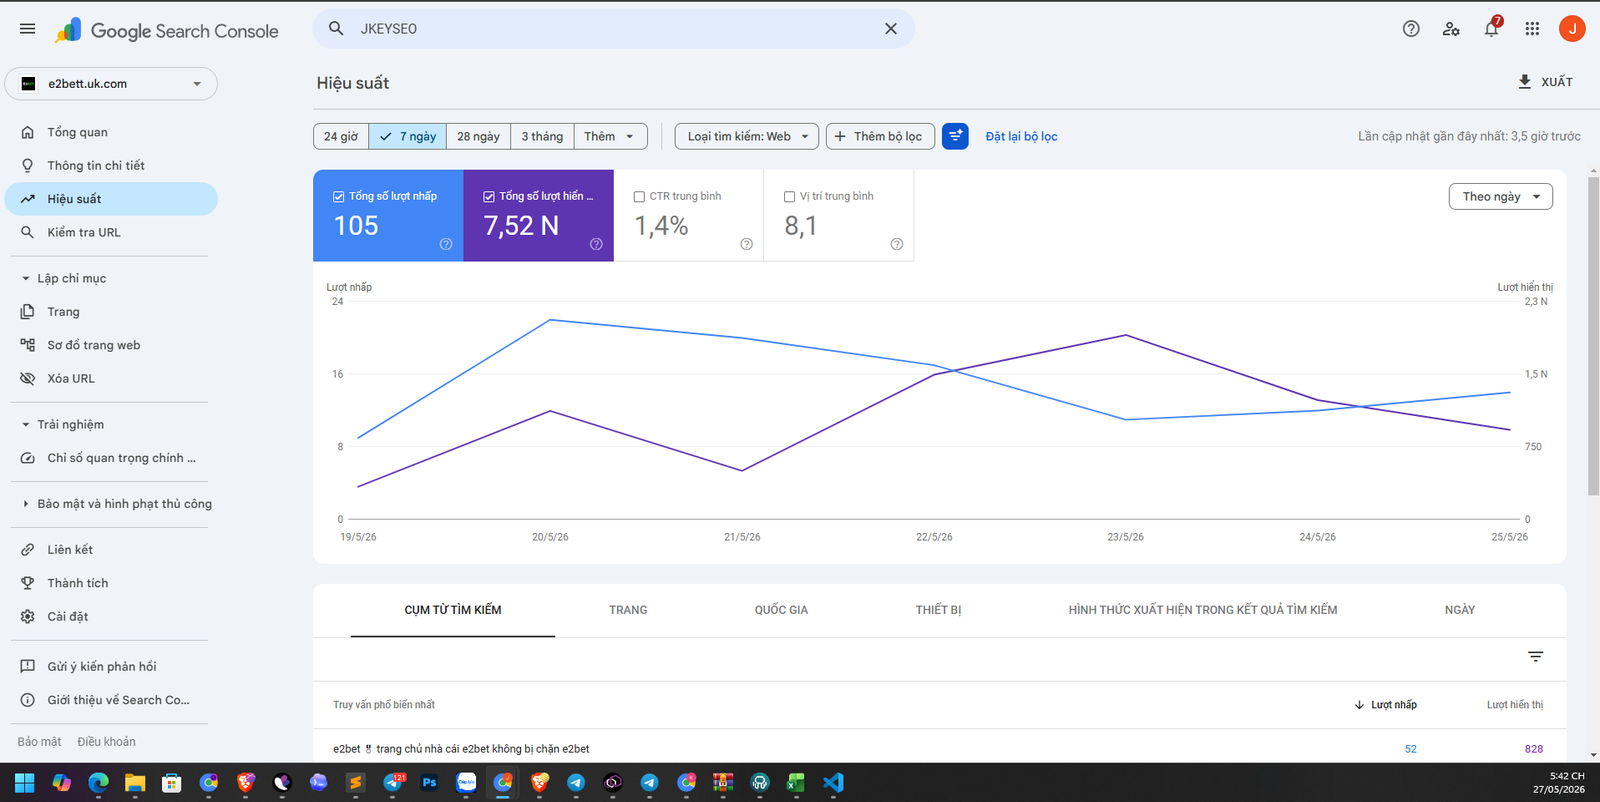The image size is (1600, 802).
Task: Click the table filter rows icon
Action: [x=1535, y=657]
